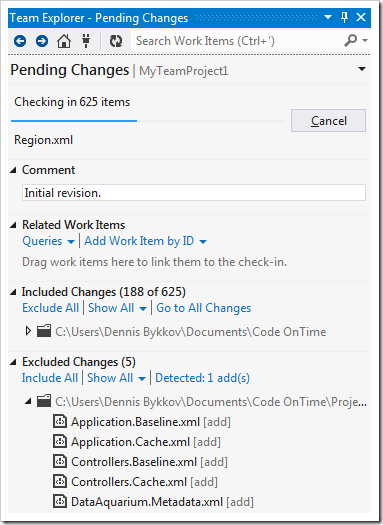Image resolution: width=383 pixels, height=525 pixels.
Task: Collapse the Related Work Items section
Action: point(13,225)
